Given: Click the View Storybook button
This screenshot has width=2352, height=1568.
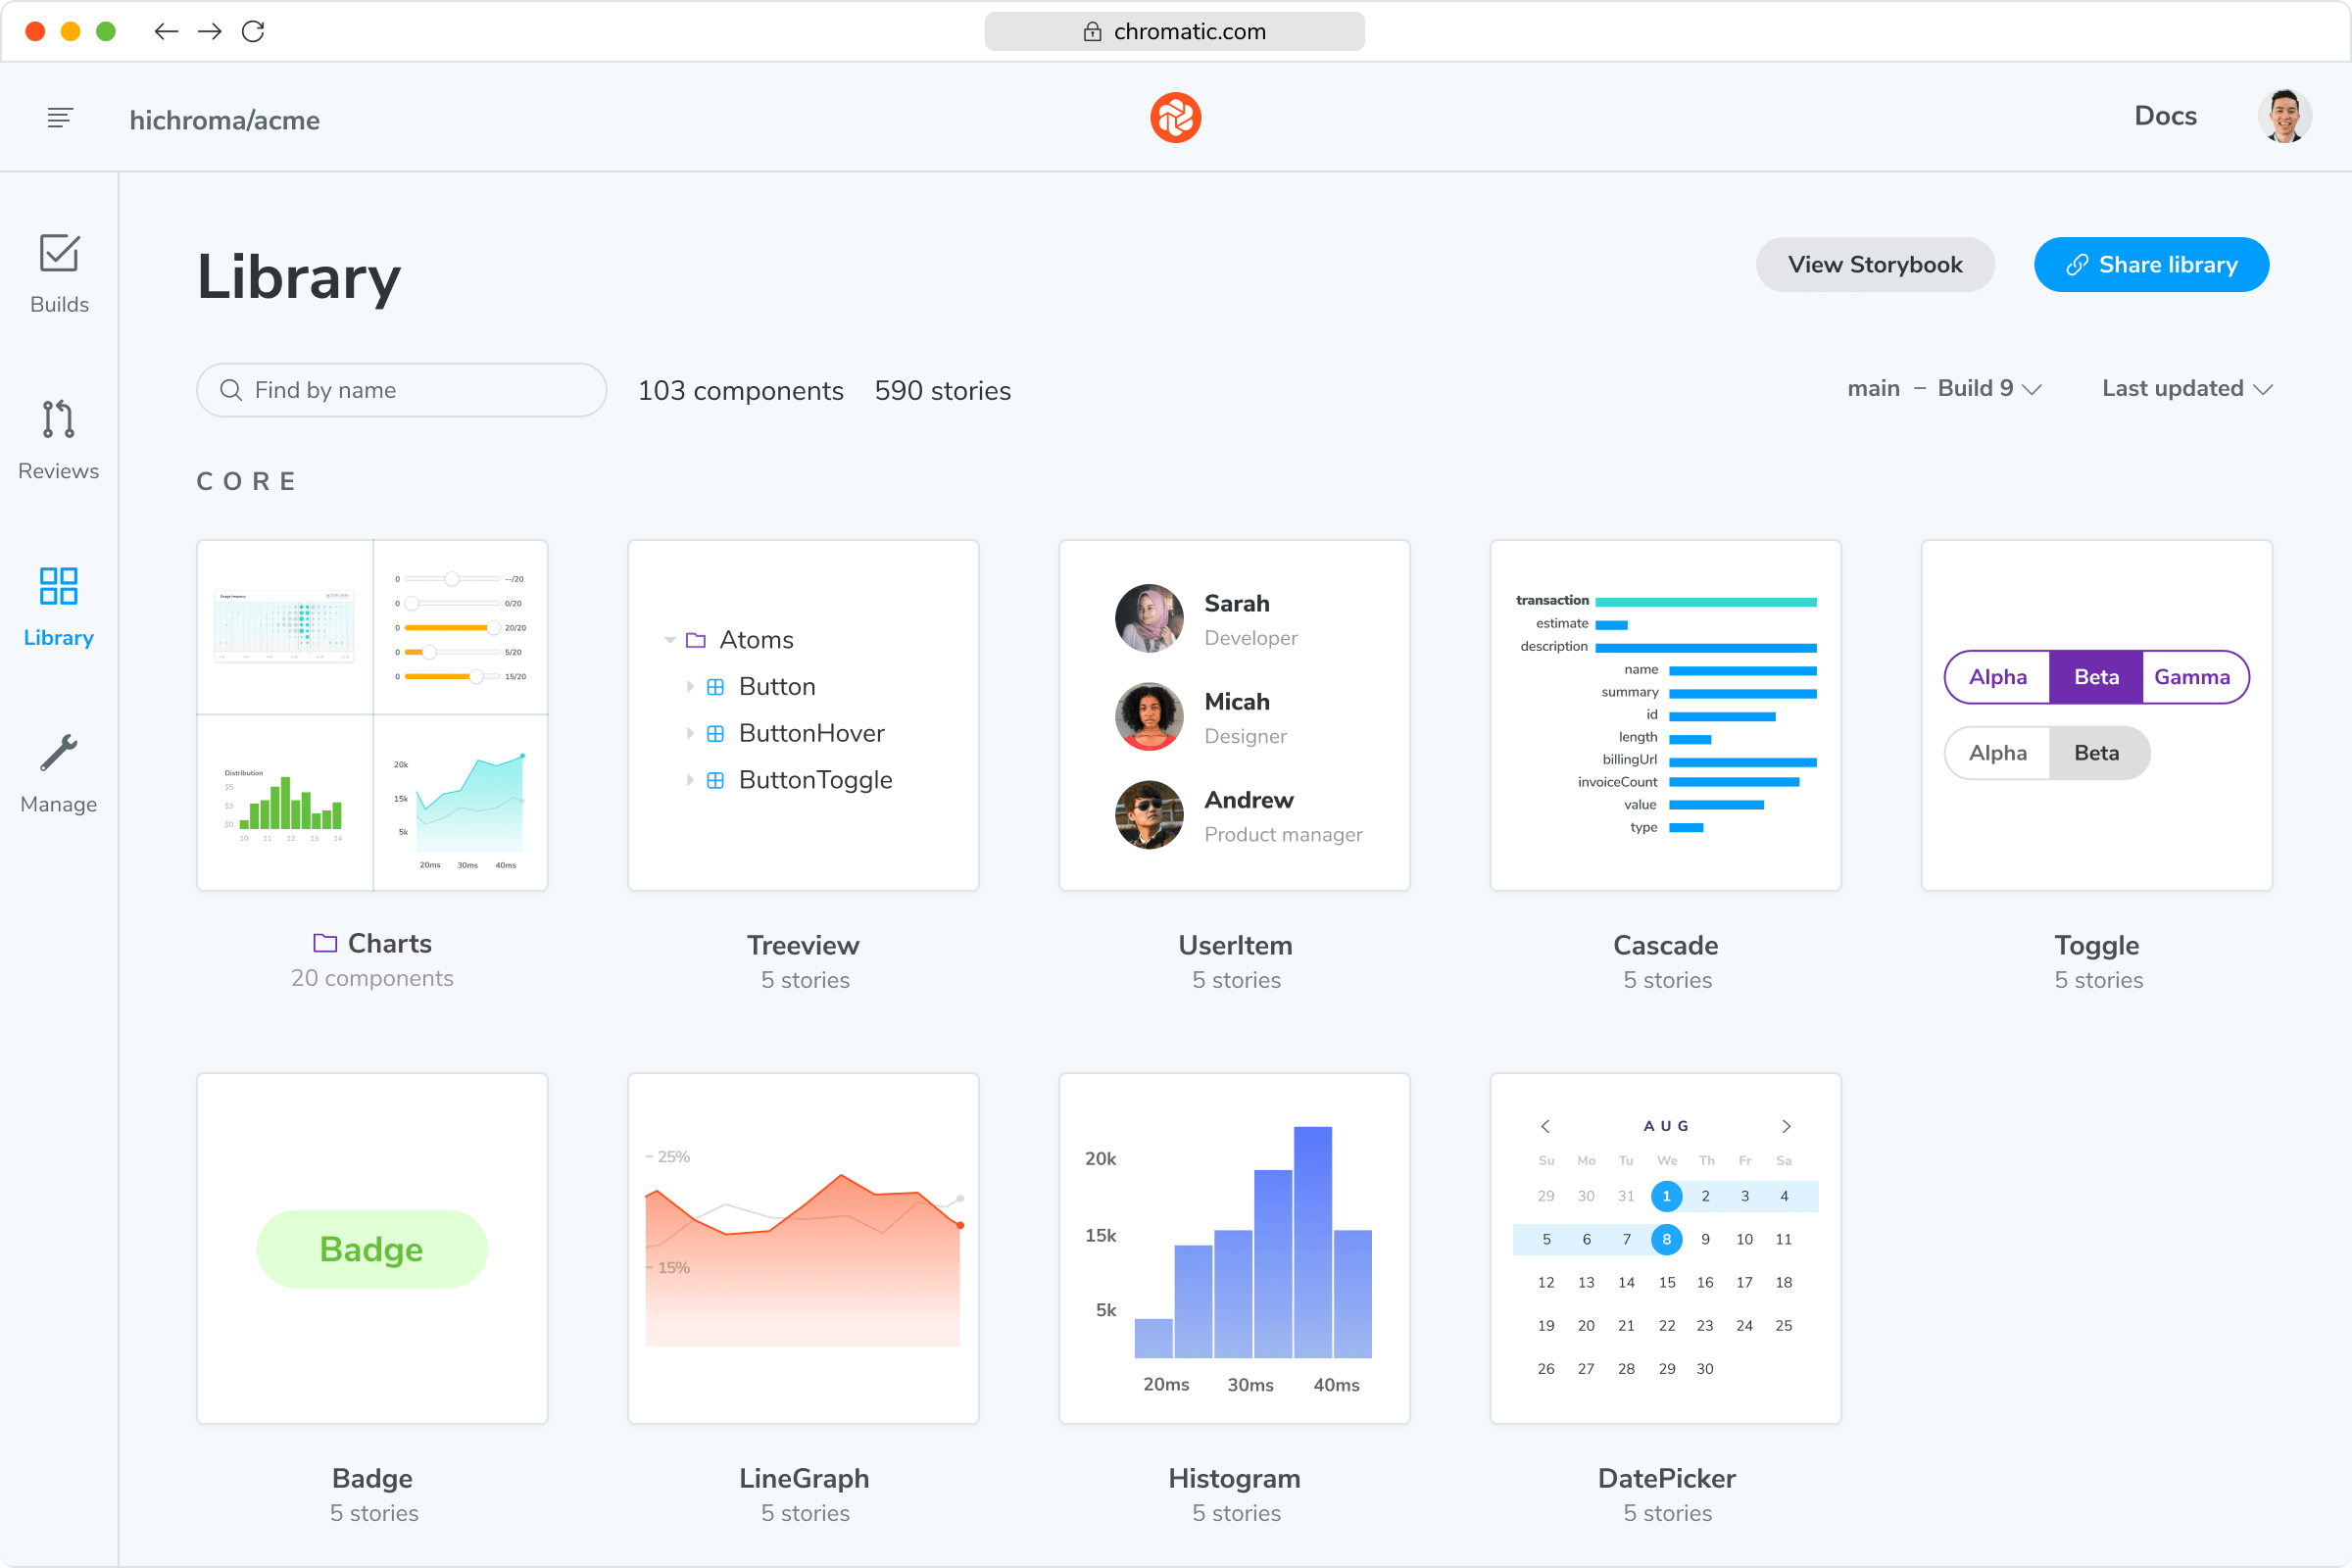Looking at the screenshot, I should [1878, 265].
